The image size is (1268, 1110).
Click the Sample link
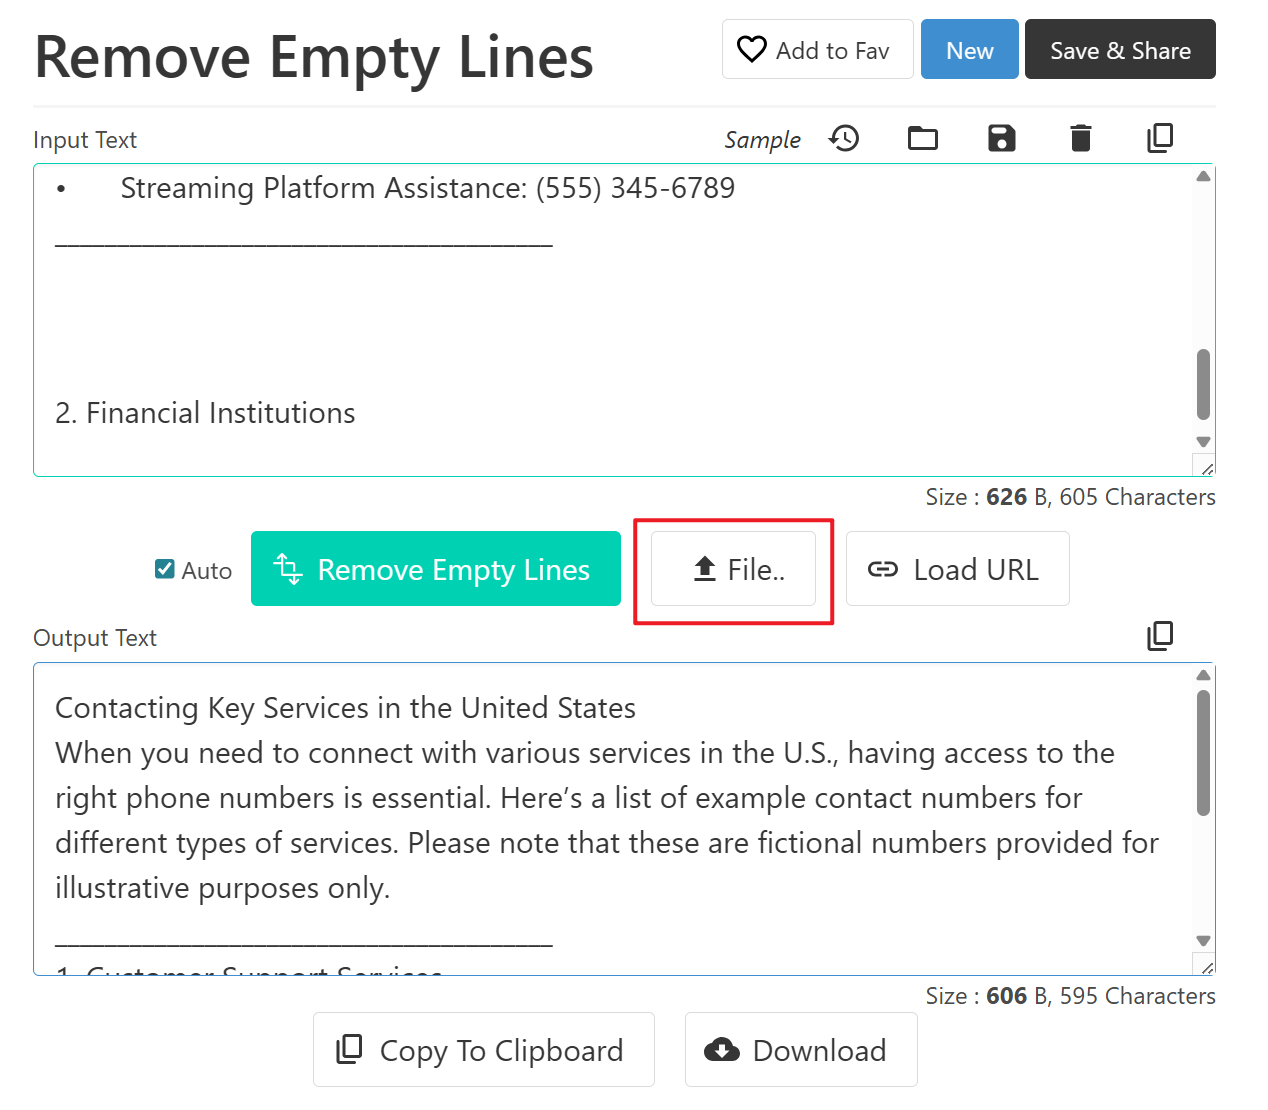[762, 140]
